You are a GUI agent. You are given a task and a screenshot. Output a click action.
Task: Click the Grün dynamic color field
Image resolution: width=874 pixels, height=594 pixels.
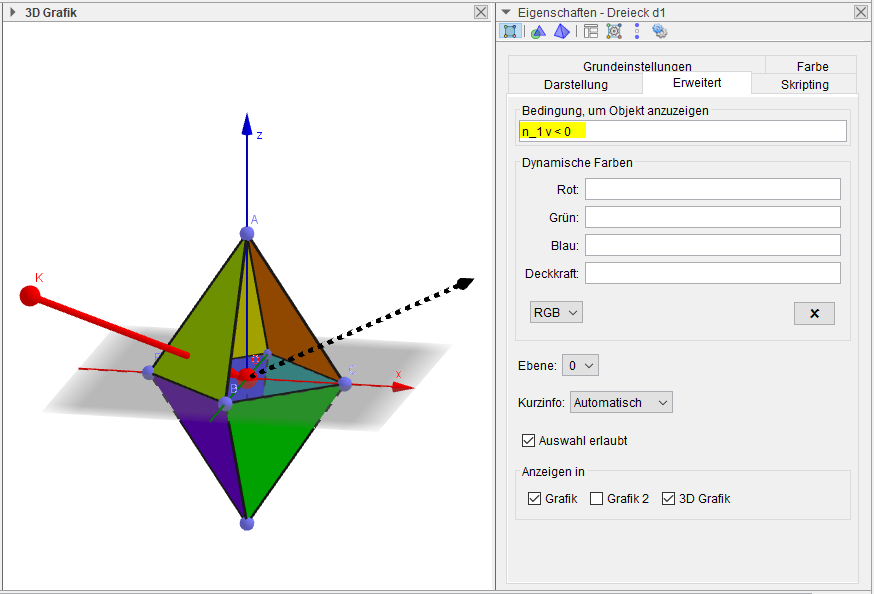click(x=712, y=217)
